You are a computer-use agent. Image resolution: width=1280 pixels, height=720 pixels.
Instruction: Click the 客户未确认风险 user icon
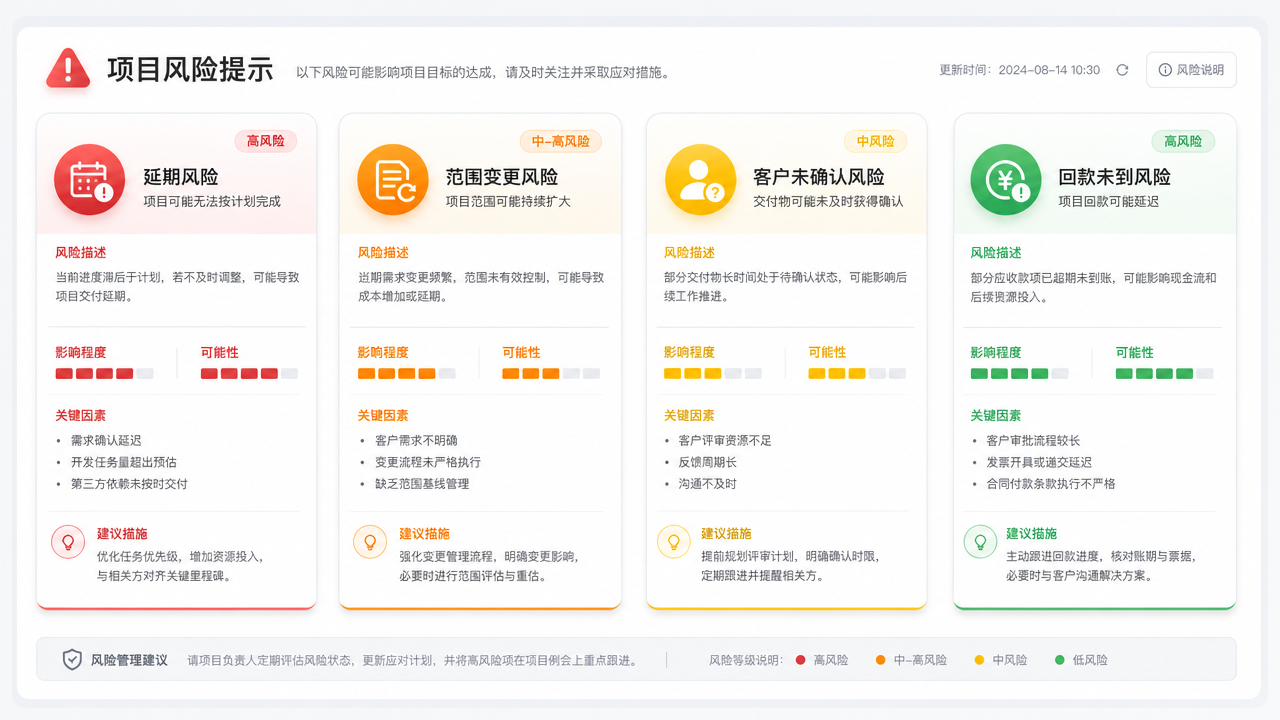click(700, 180)
